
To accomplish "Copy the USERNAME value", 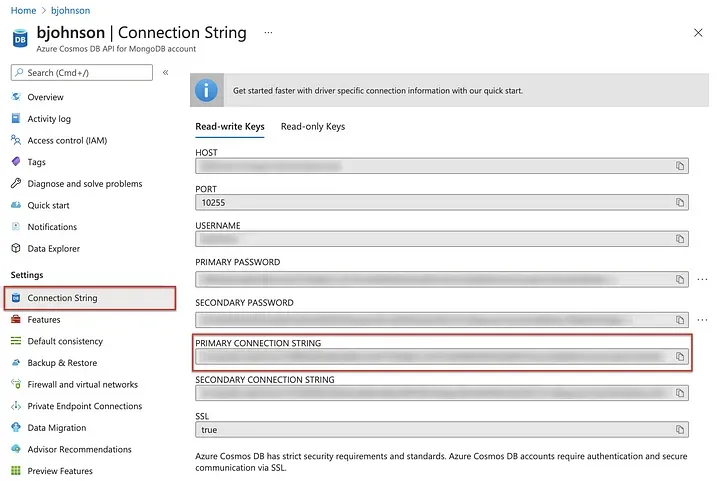I will coord(680,239).
